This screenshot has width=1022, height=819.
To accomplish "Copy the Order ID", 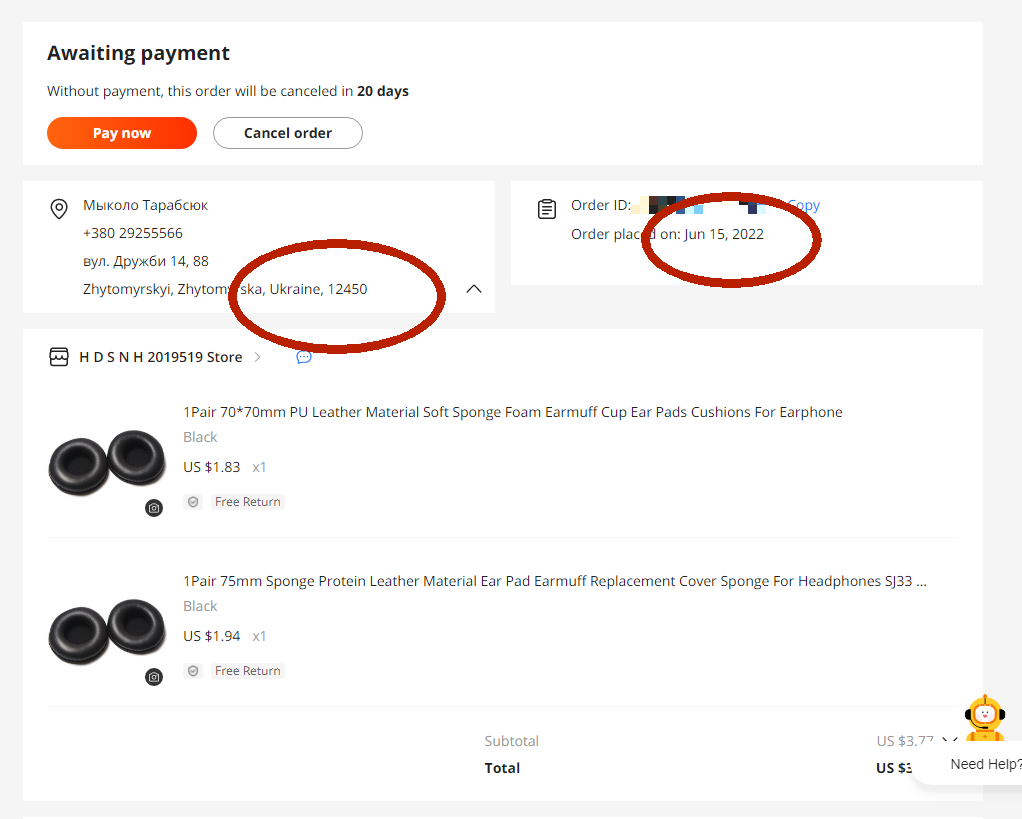I will (804, 205).
